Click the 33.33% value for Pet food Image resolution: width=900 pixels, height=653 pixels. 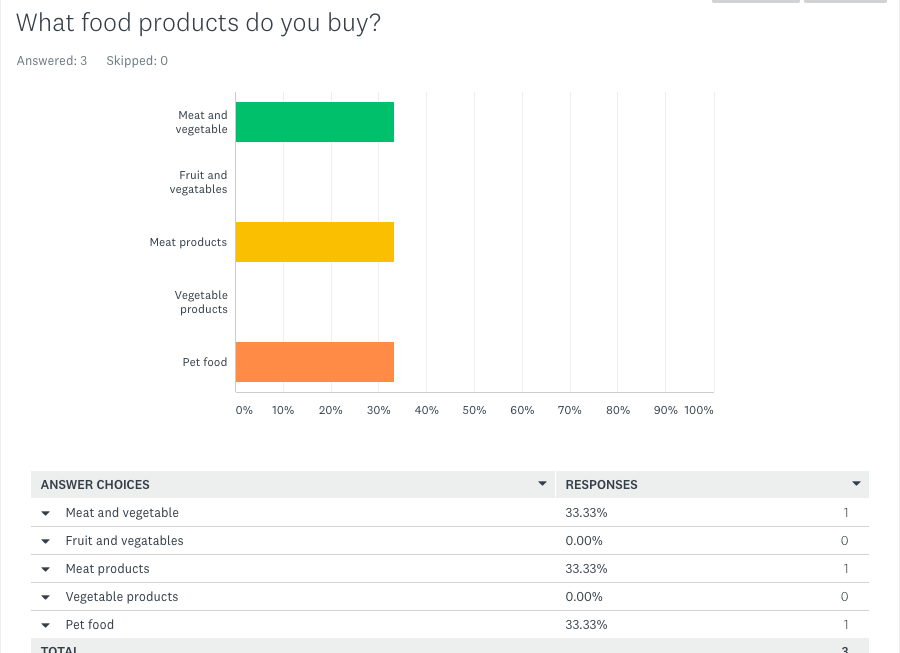586,625
